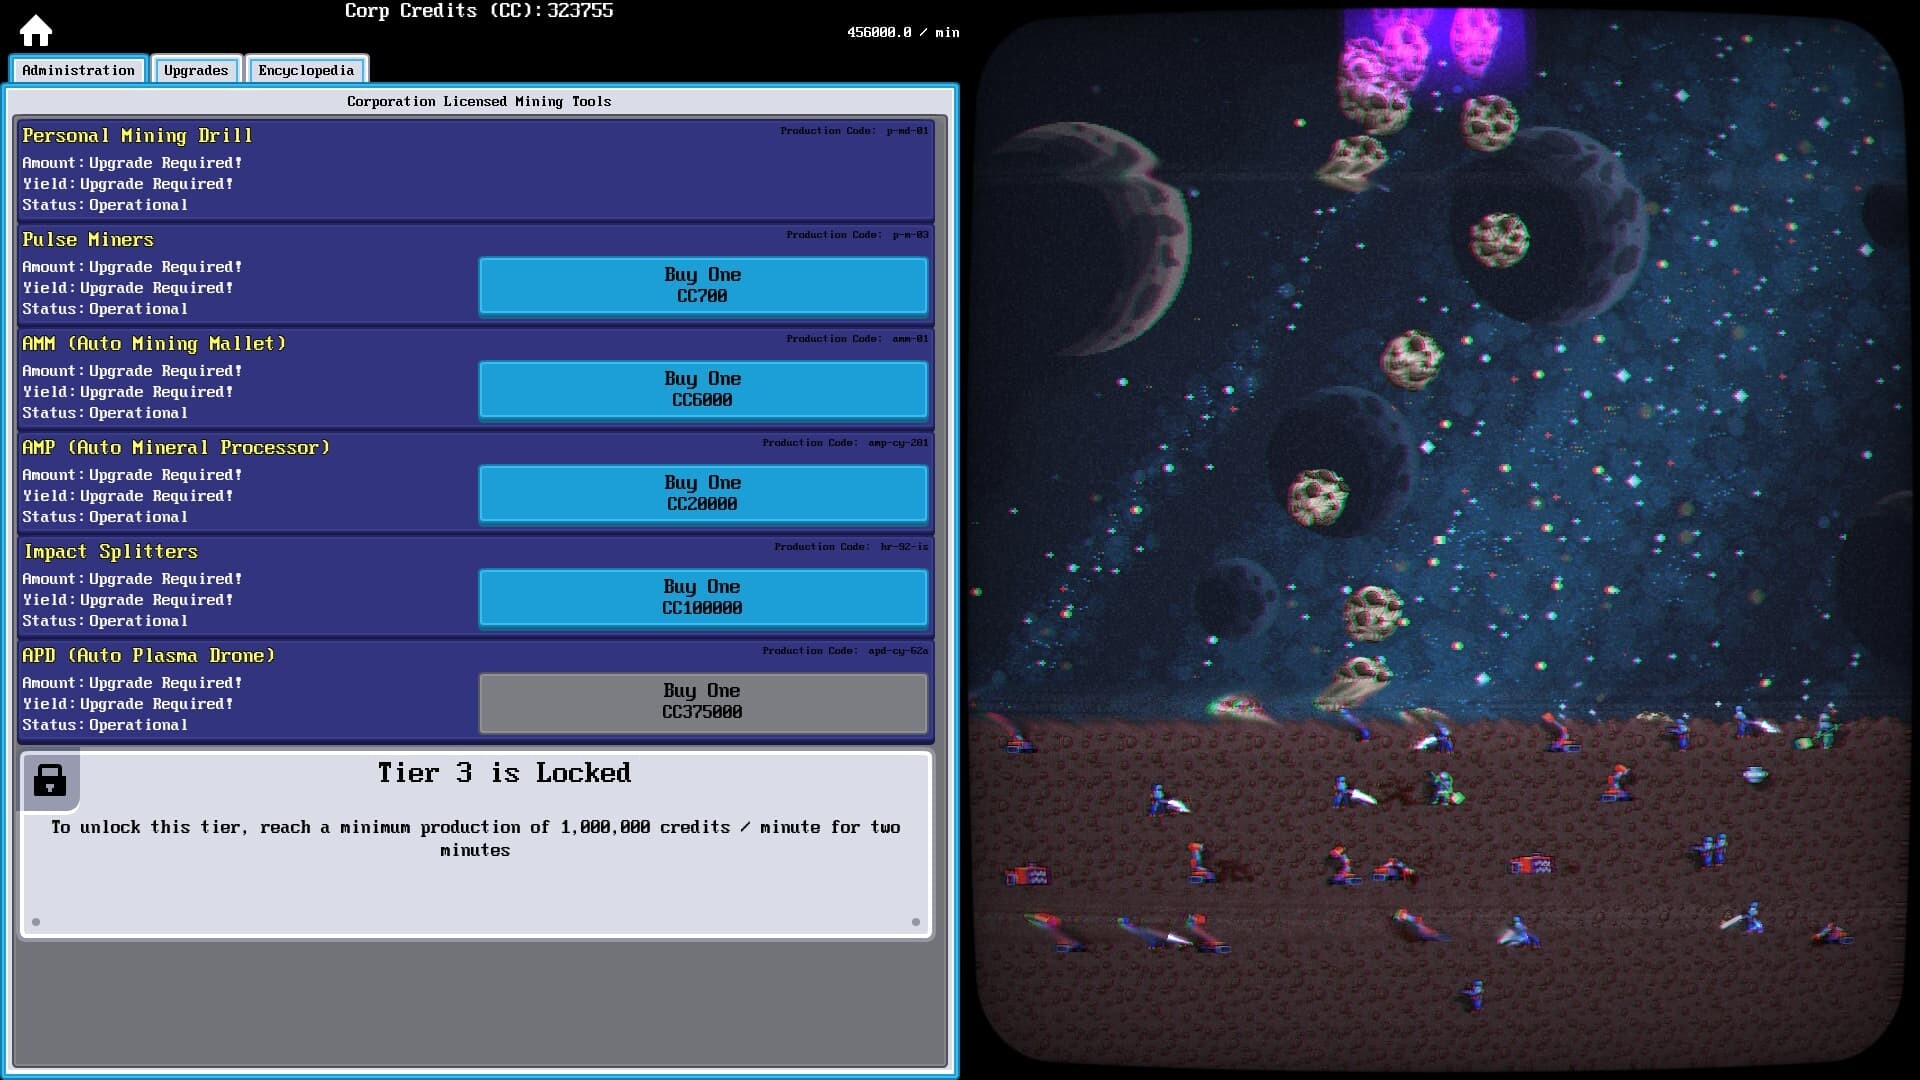Click the APD (Auto Plasma Drone) heading

(x=148, y=656)
